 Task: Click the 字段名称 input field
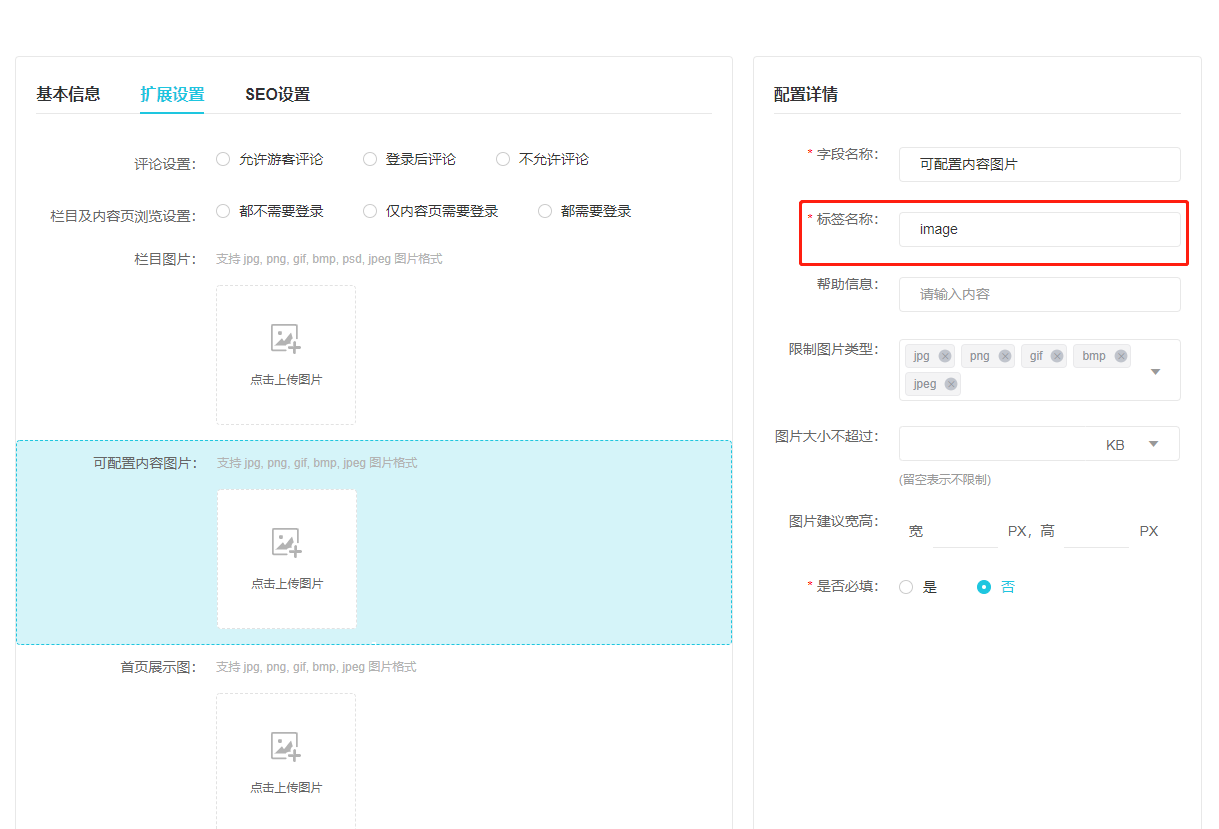point(1039,164)
